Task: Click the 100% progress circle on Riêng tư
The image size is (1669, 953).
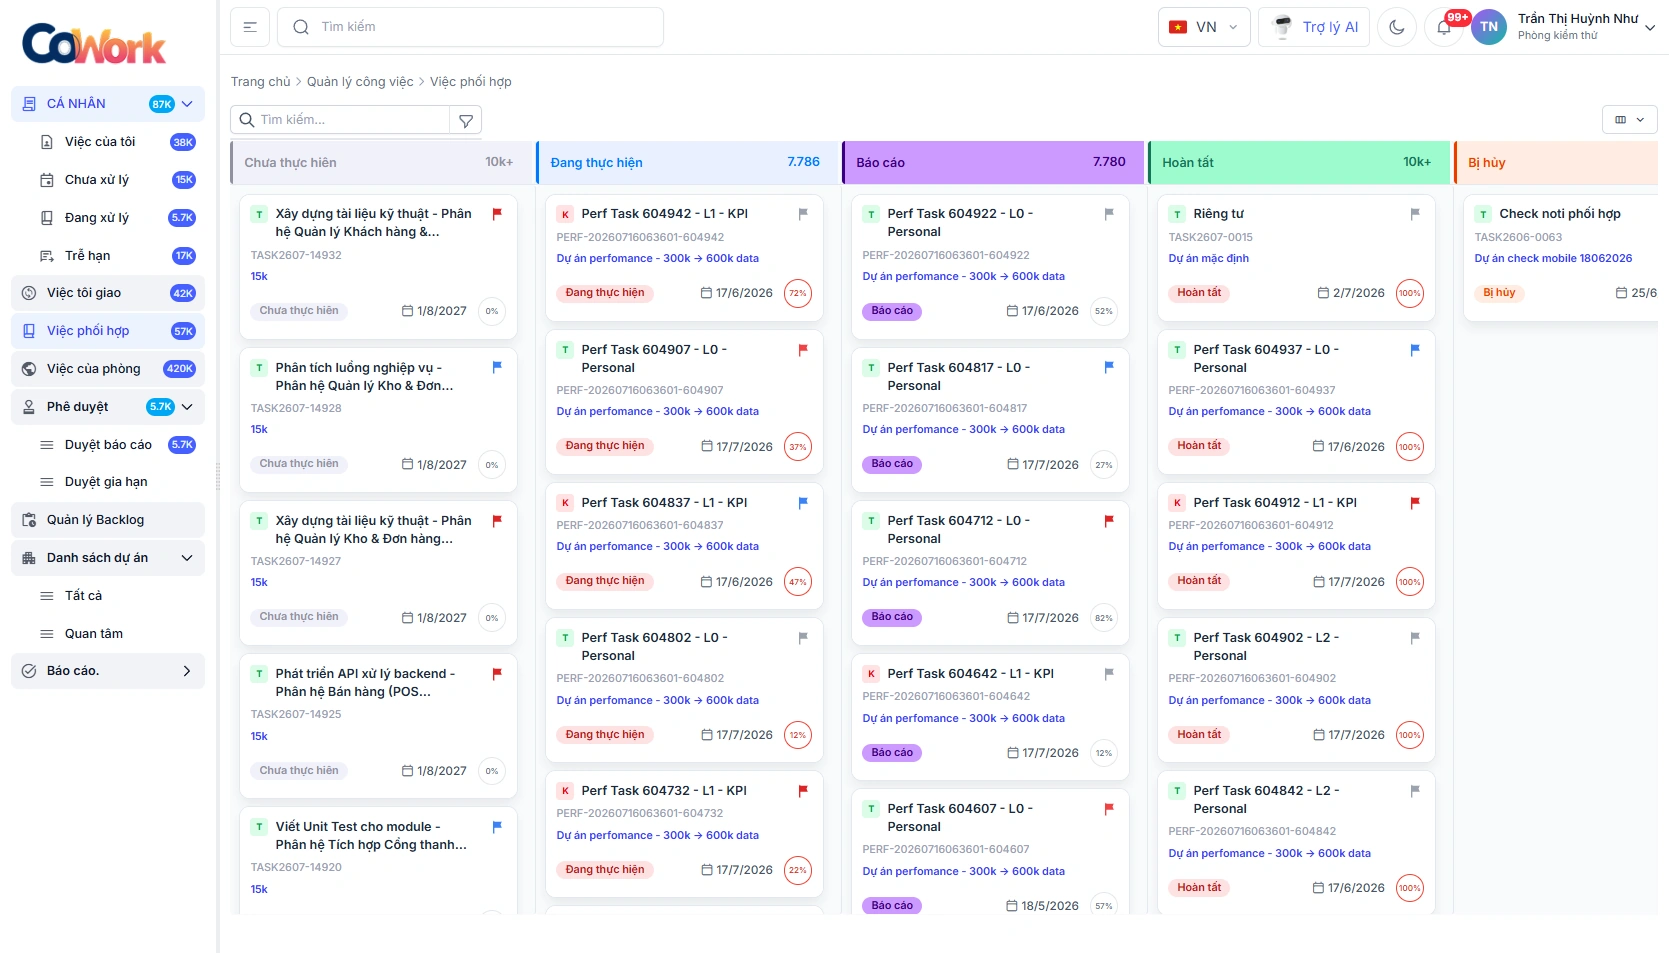Action: (1410, 294)
